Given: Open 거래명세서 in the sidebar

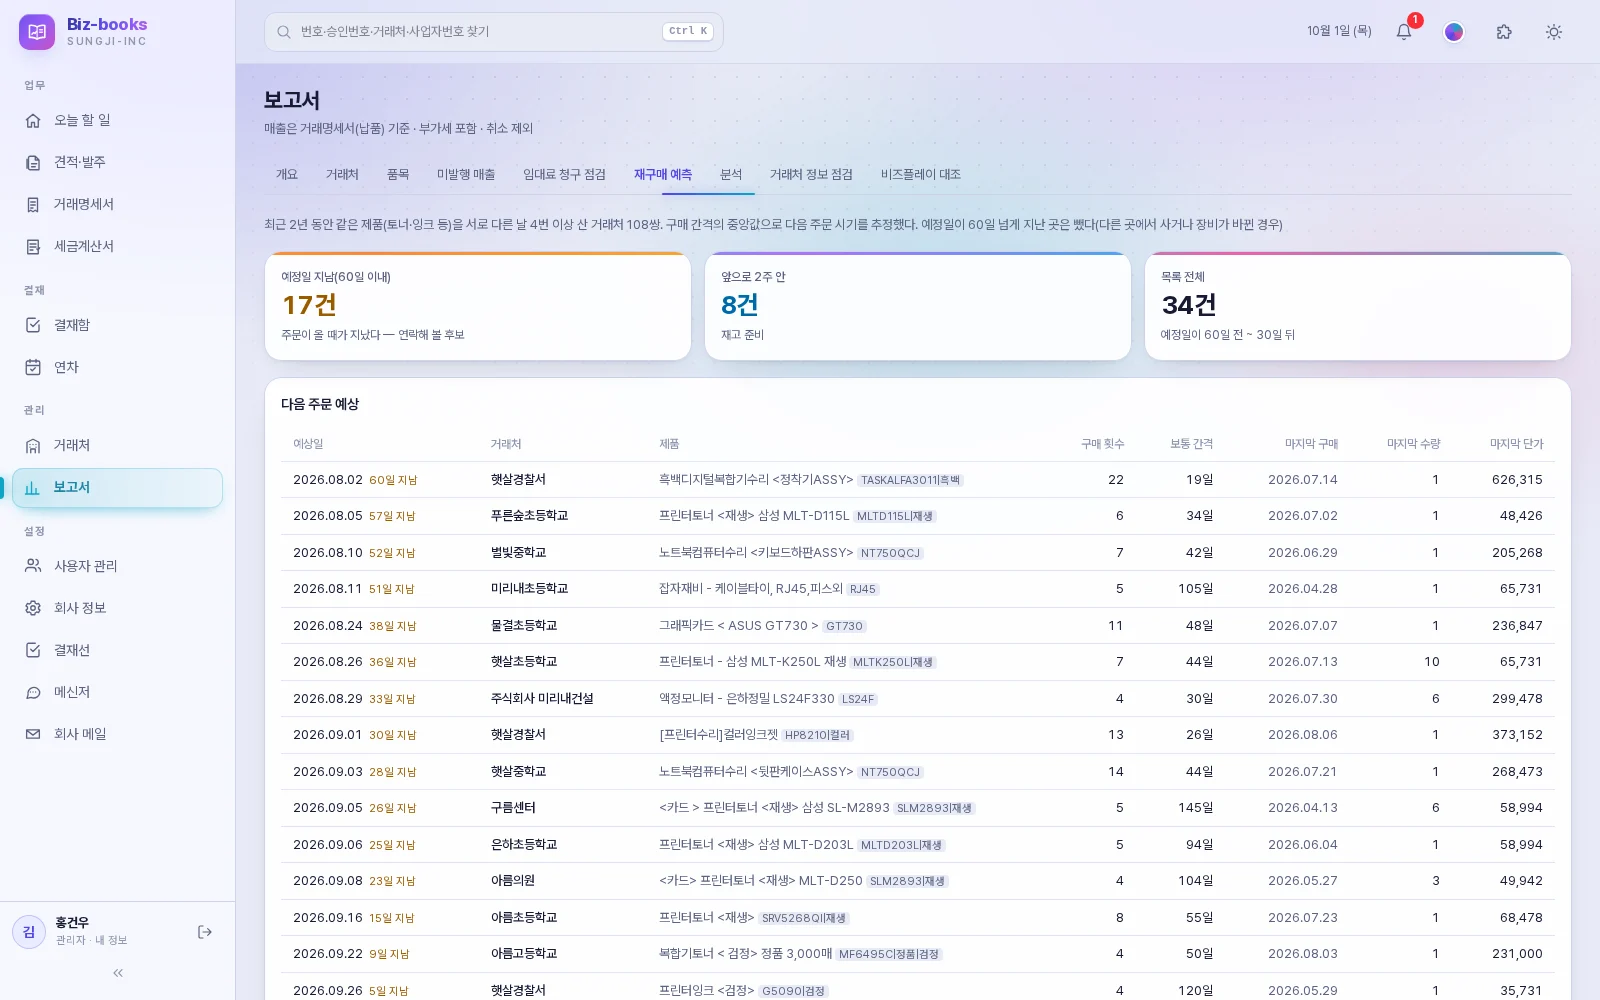Looking at the screenshot, I should pos(117,204).
